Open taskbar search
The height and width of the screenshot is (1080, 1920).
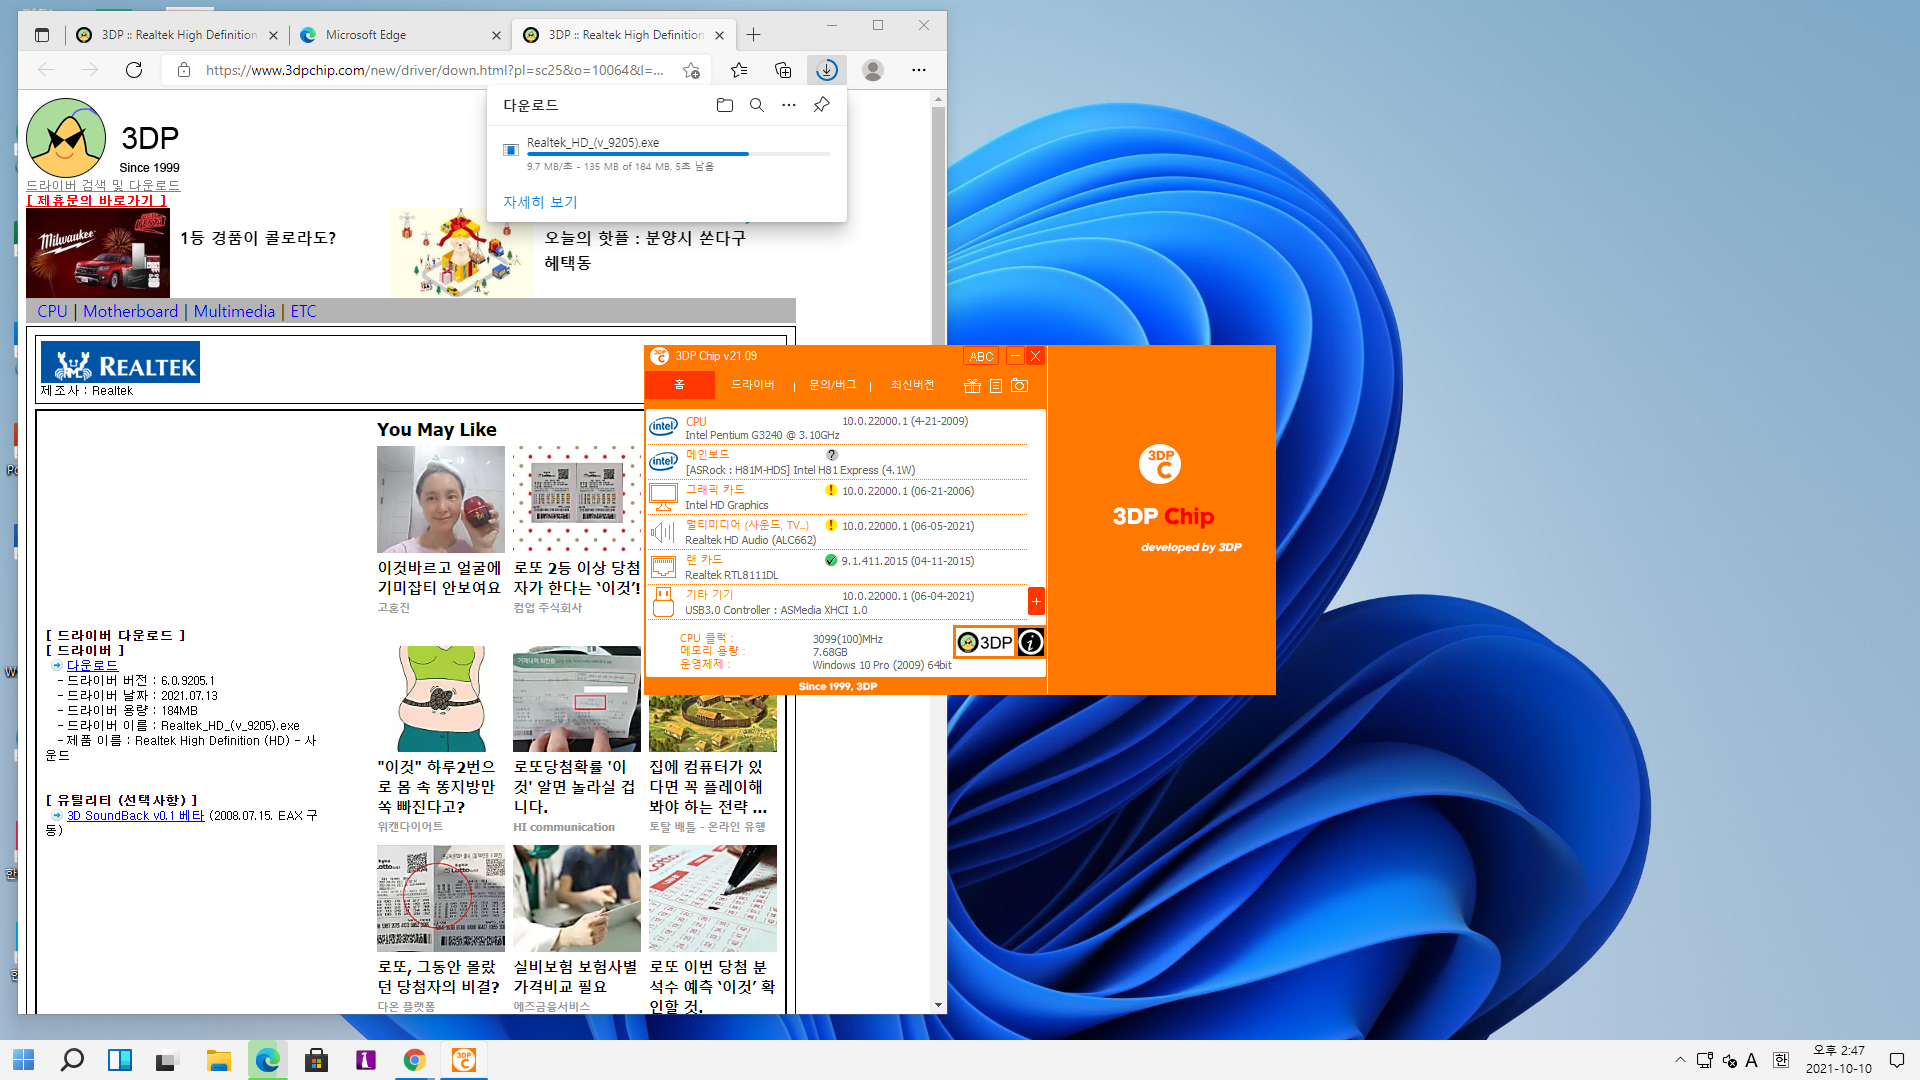click(72, 1060)
